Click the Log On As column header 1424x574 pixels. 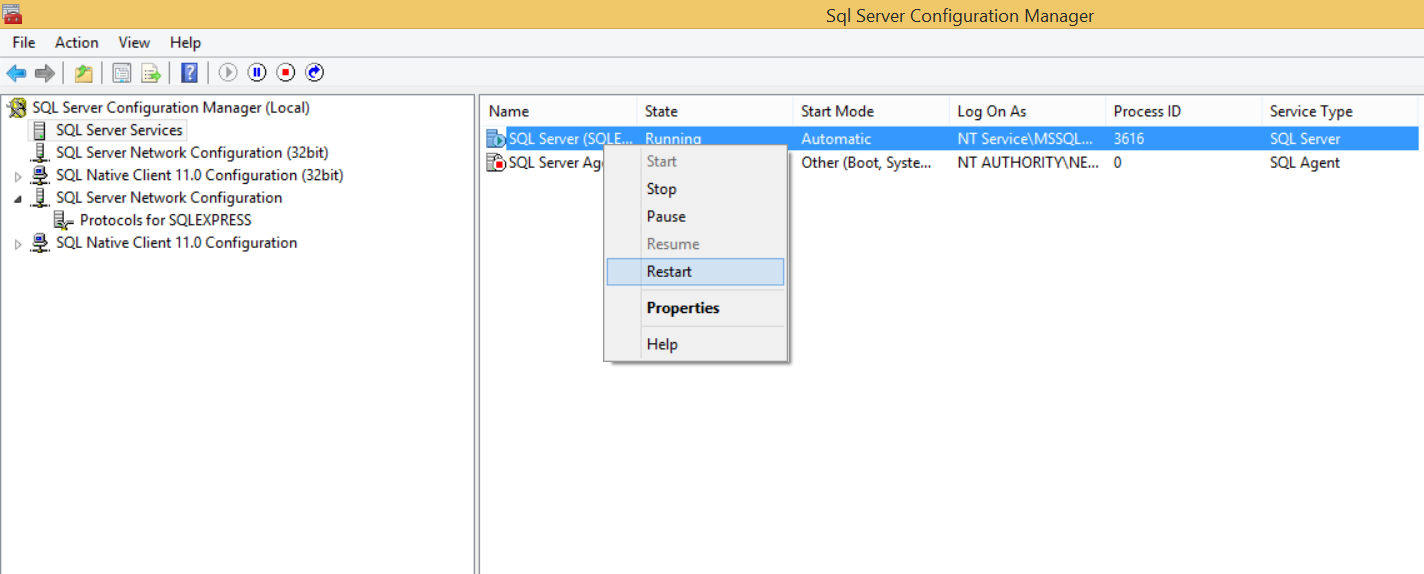[1027, 111]
